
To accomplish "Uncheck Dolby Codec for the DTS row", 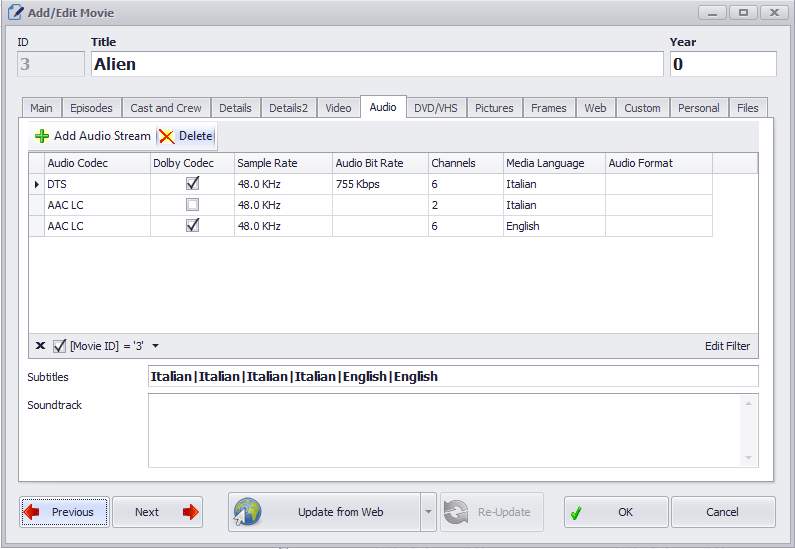I will [x=192, y=184].
